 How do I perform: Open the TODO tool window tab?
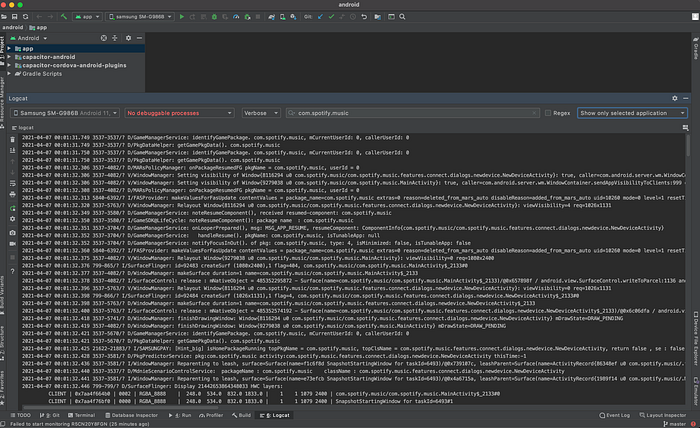21,415
